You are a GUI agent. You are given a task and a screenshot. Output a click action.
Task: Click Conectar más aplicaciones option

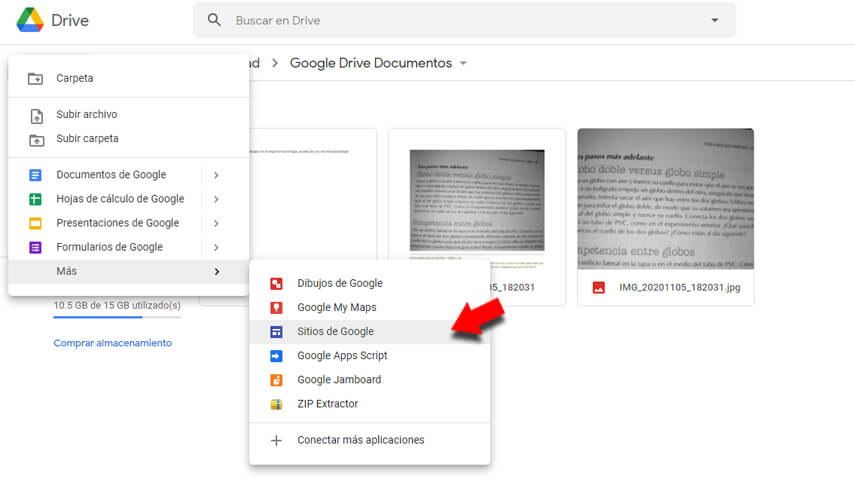[360, 440]
